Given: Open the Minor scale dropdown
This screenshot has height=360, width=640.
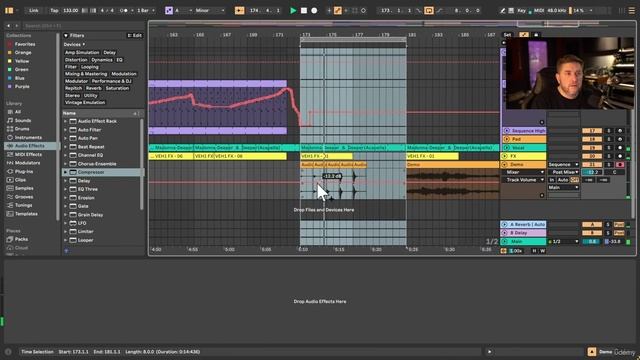Looking at the screenshot, I should pos(210,11).
